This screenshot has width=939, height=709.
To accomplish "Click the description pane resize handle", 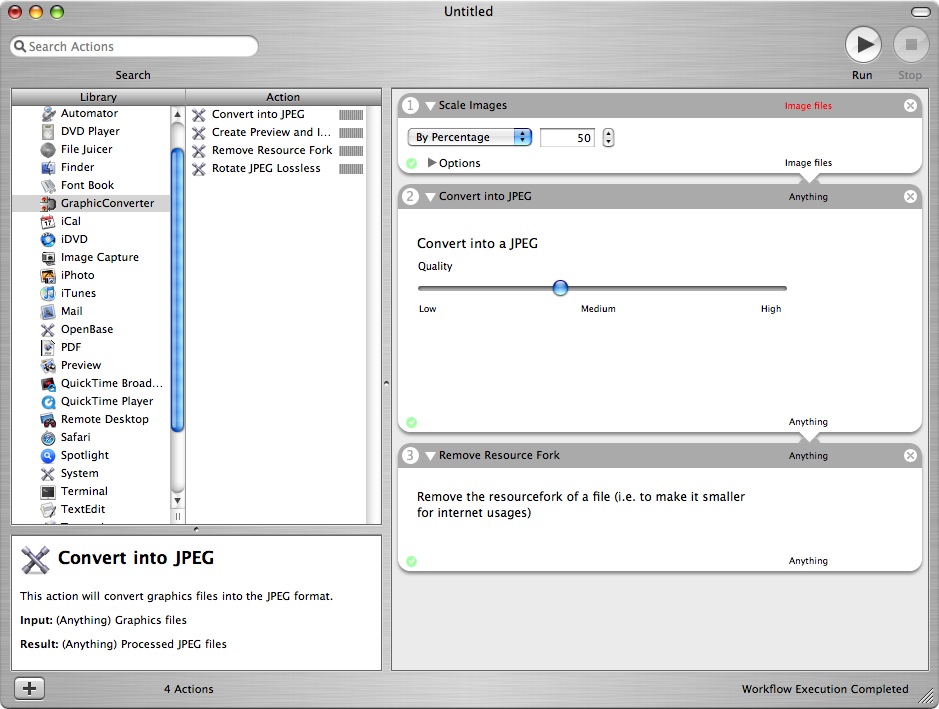I will pos(196,529).
